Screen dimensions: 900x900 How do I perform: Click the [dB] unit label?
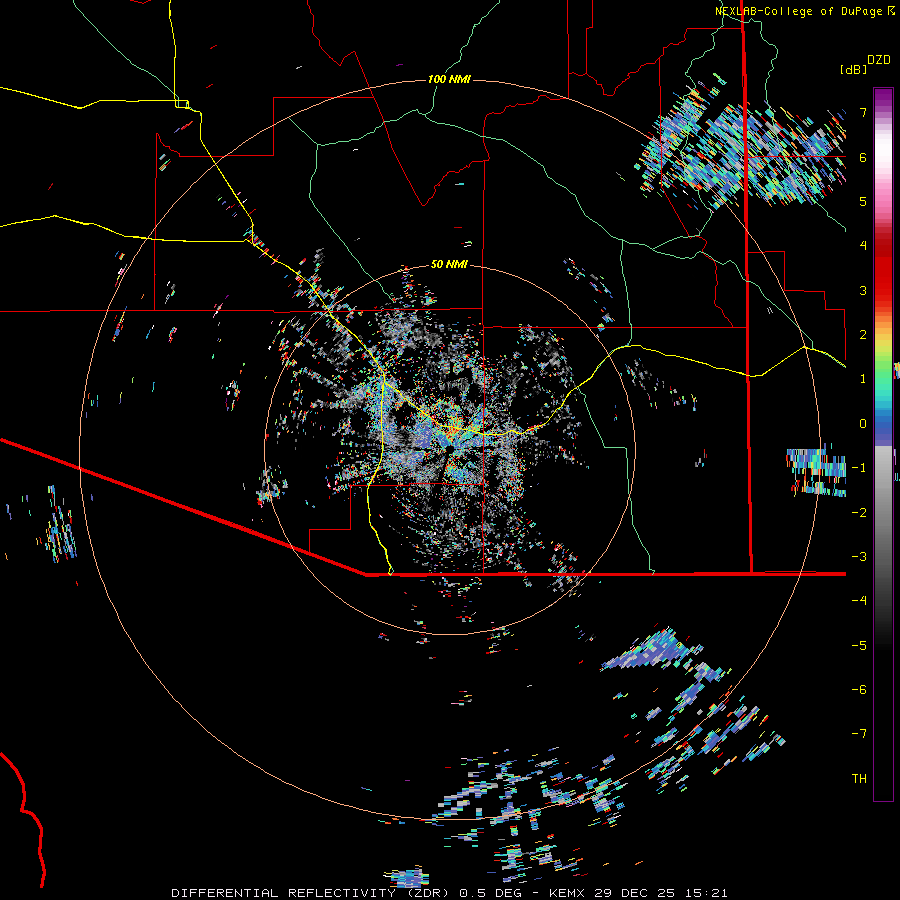[x=853, y=69]
